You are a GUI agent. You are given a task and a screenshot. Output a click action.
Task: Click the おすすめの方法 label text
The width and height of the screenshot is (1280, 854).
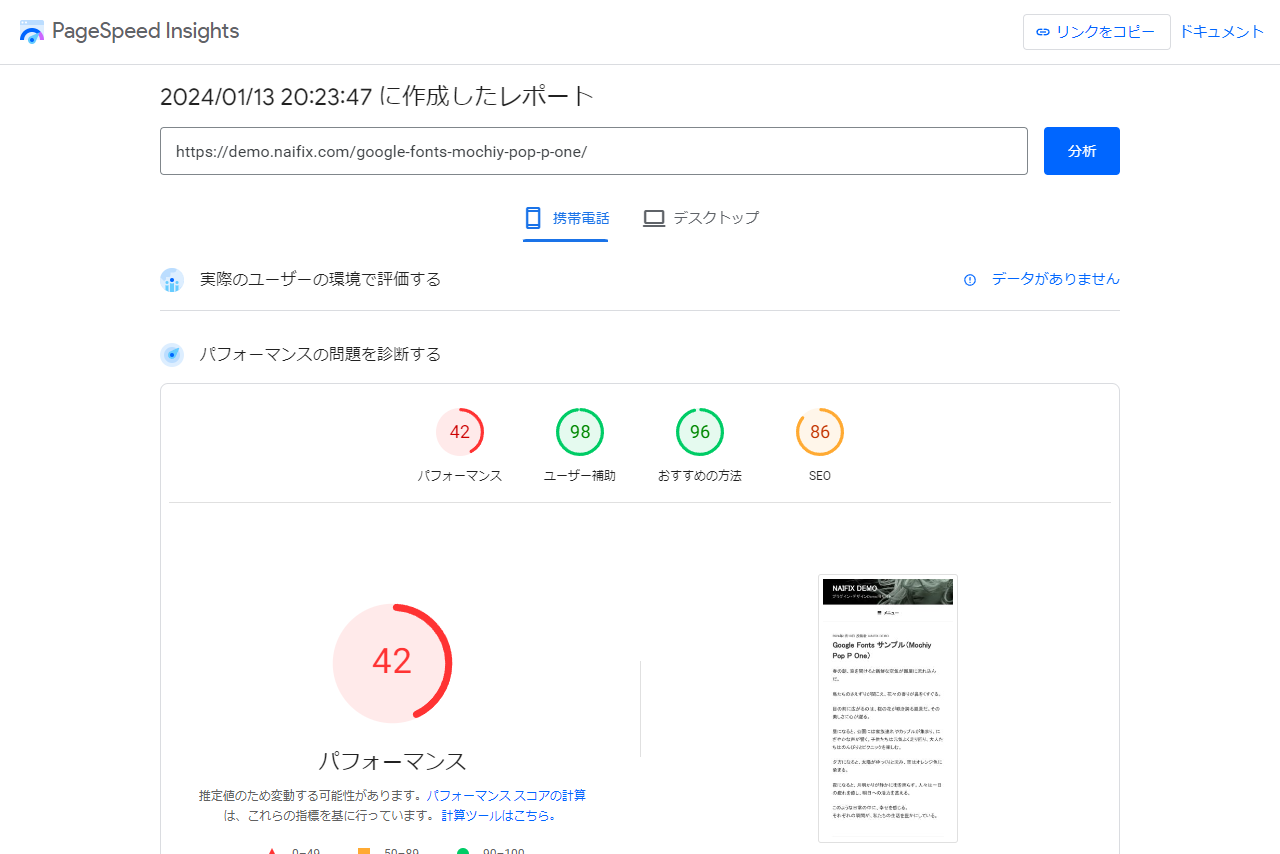(x=700, y=476)
